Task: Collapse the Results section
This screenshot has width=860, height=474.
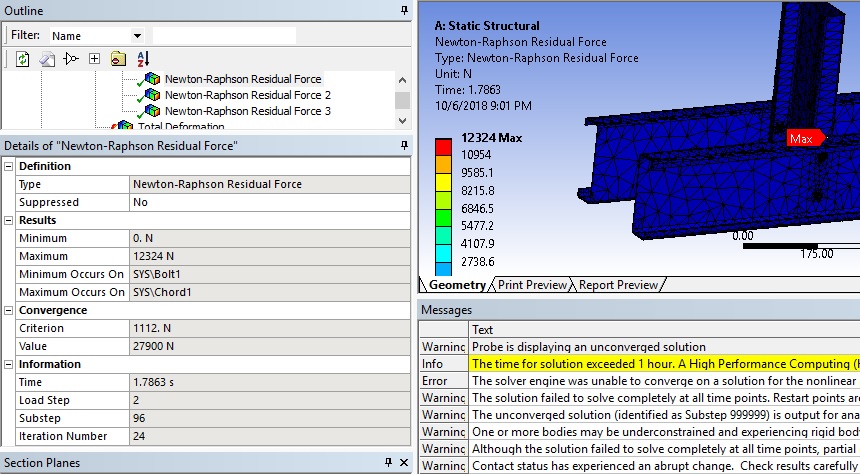Action: (x=9, y=220)
